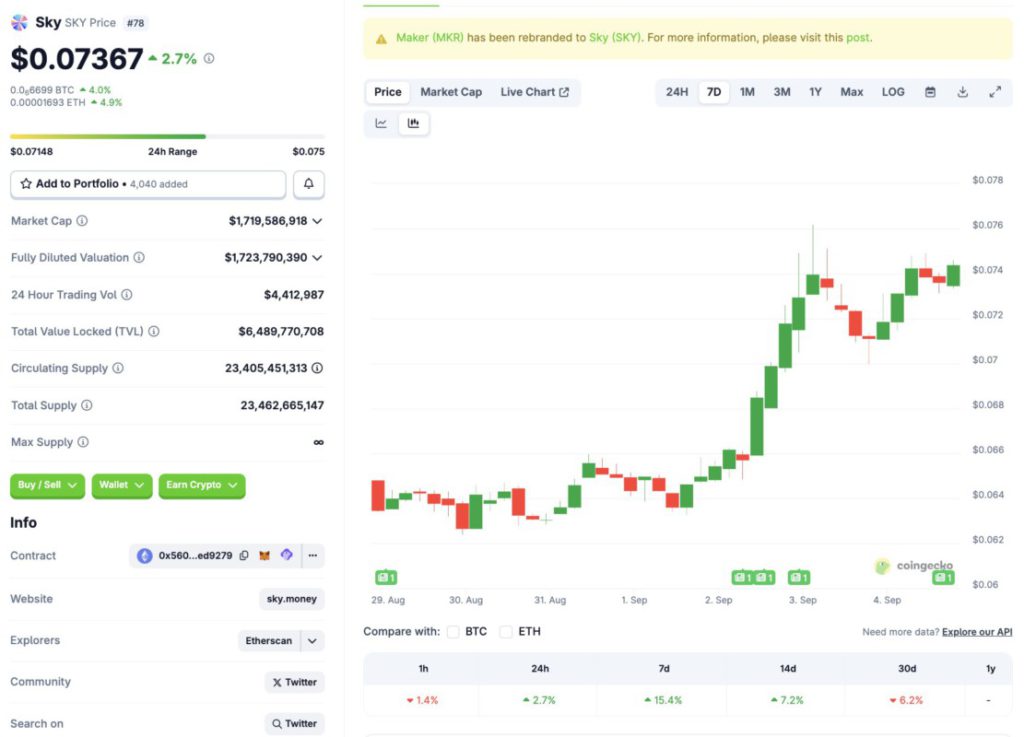Expand the Etherscan explorers dropdown arrow

[x=313, y=641]
